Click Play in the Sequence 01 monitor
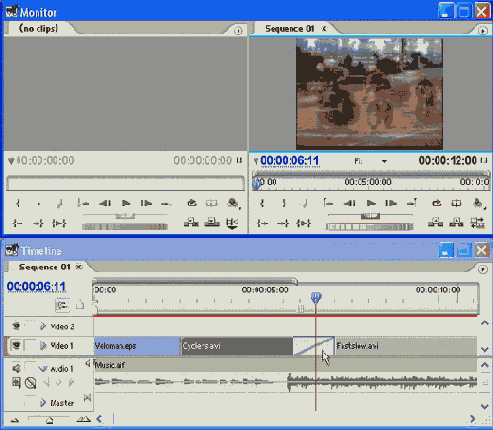The width and height of the screenshot is (493, 430). coord(370,203)
